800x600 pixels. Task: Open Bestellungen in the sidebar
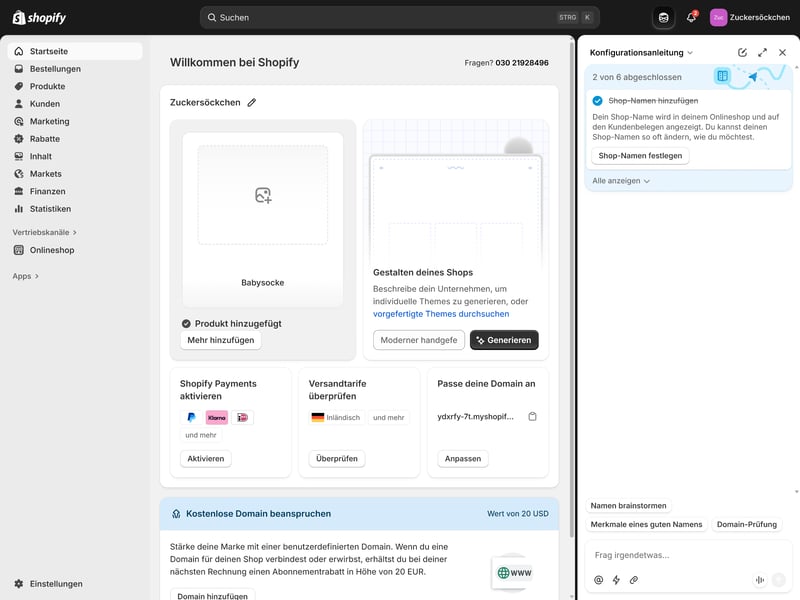(x=55, y=69)
